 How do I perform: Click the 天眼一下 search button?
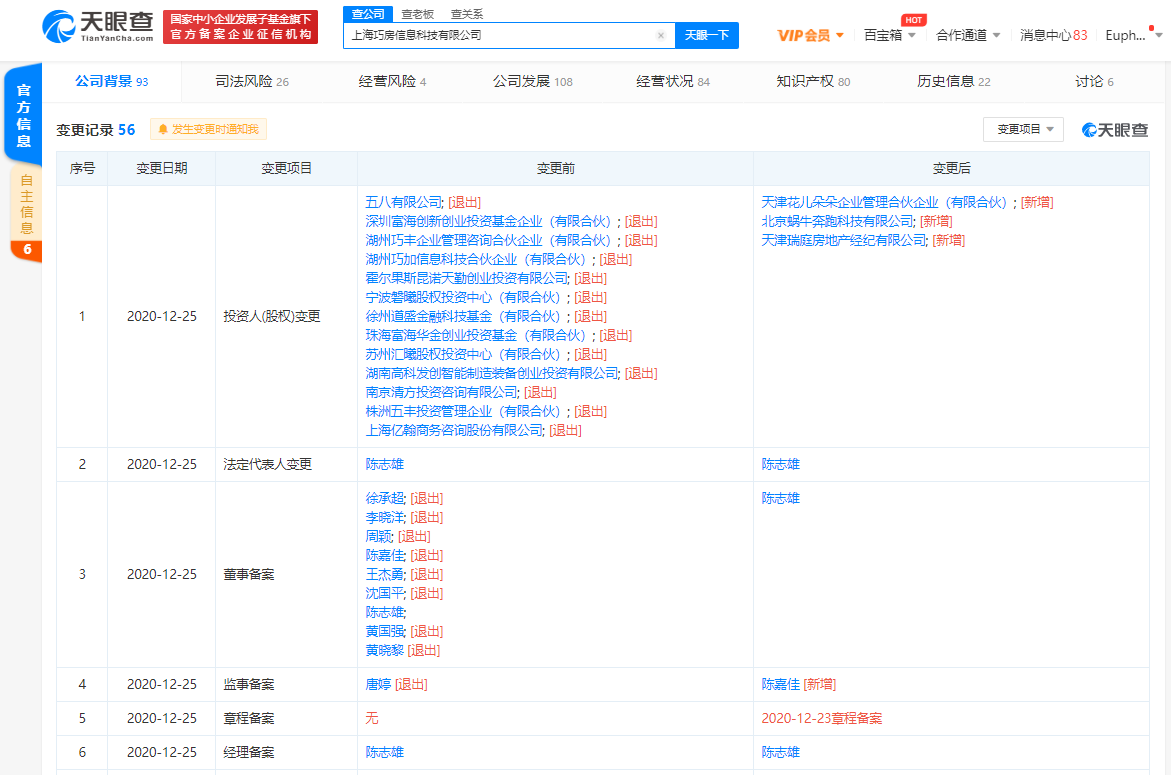pos(706,35)
